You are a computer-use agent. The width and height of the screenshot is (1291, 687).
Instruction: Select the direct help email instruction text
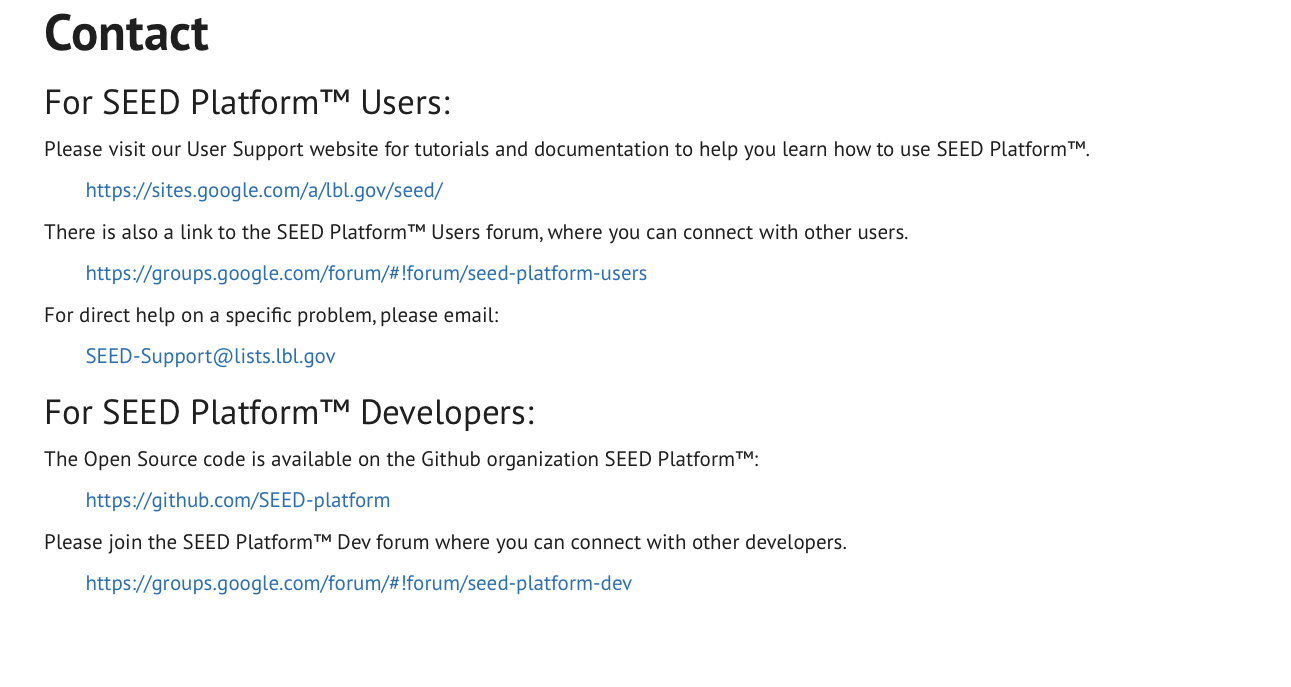click(271, 314)
